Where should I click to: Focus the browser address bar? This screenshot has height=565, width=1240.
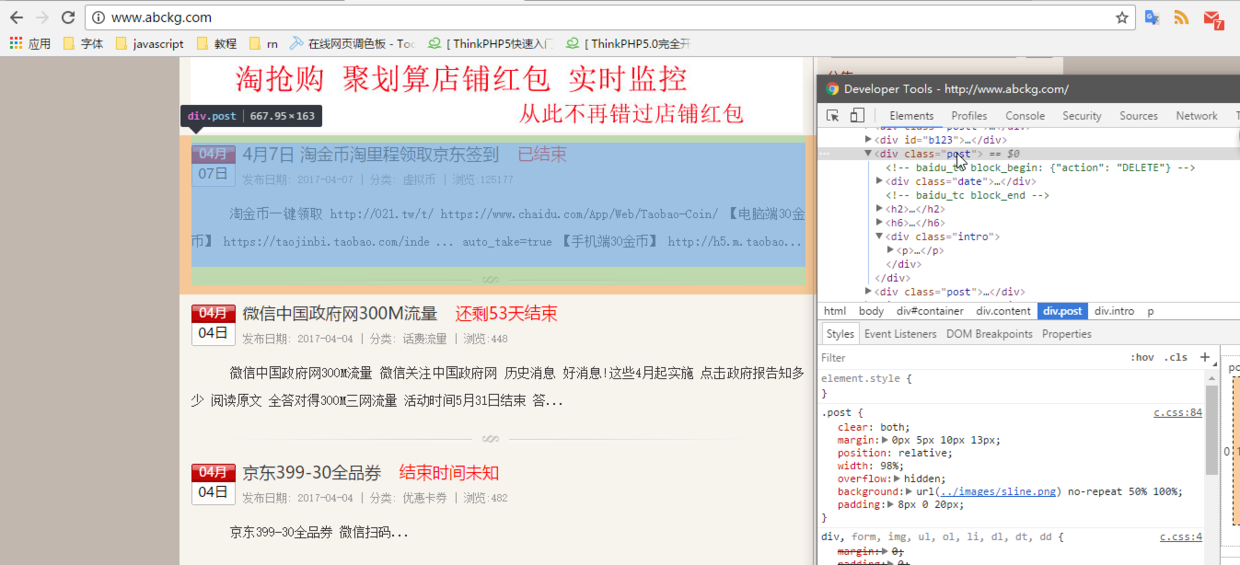[610, 17]
